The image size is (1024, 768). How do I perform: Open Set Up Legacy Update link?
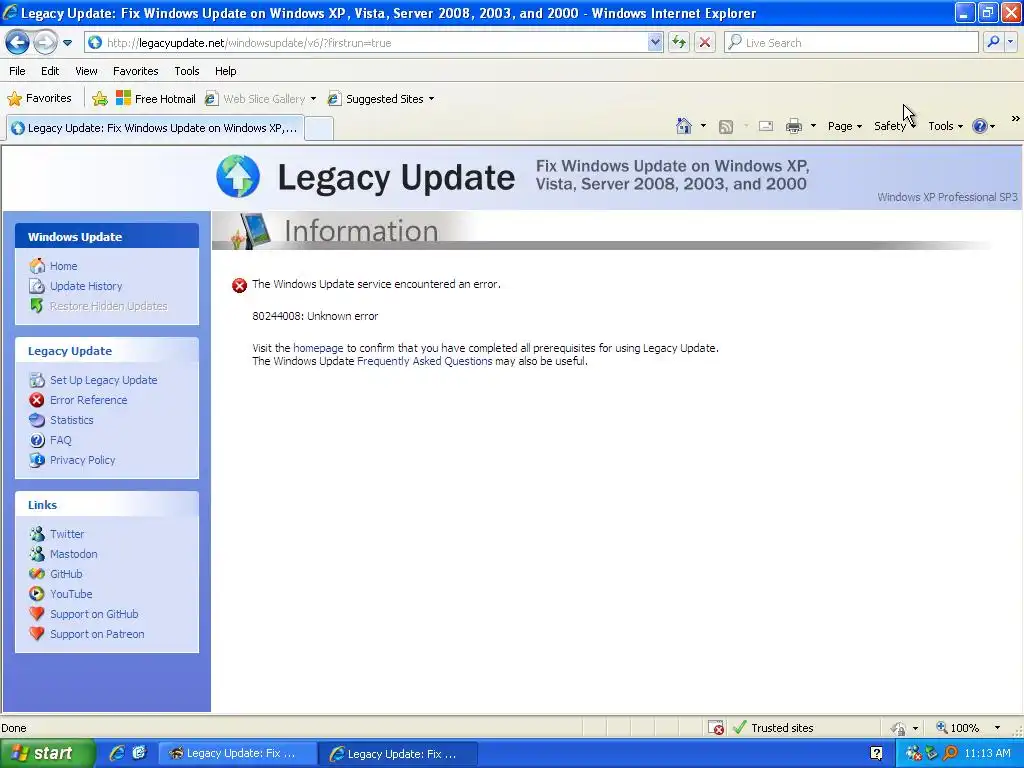point(103,380)
